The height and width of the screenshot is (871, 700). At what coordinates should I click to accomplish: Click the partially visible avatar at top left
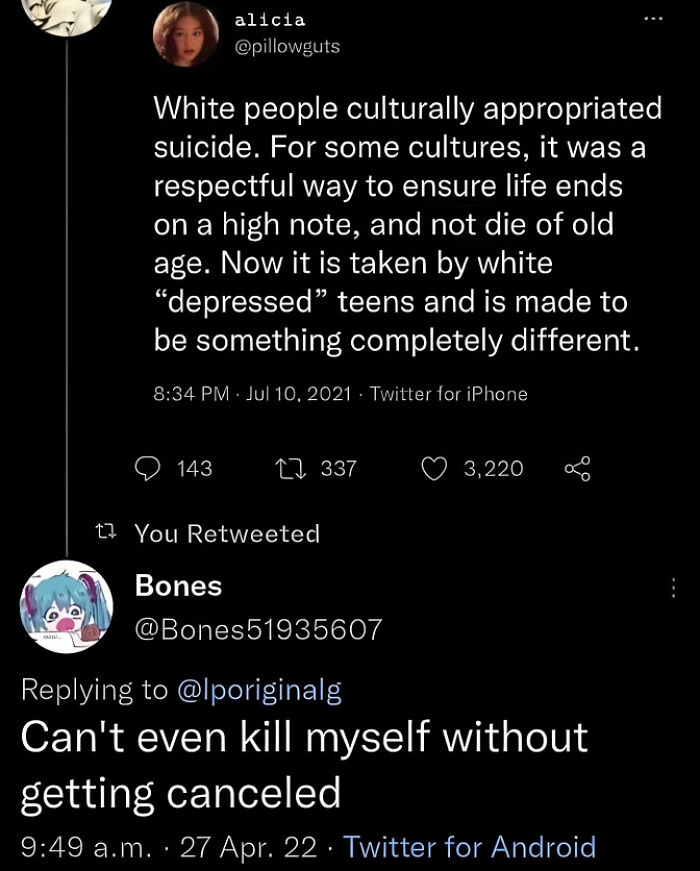[63, 15]
